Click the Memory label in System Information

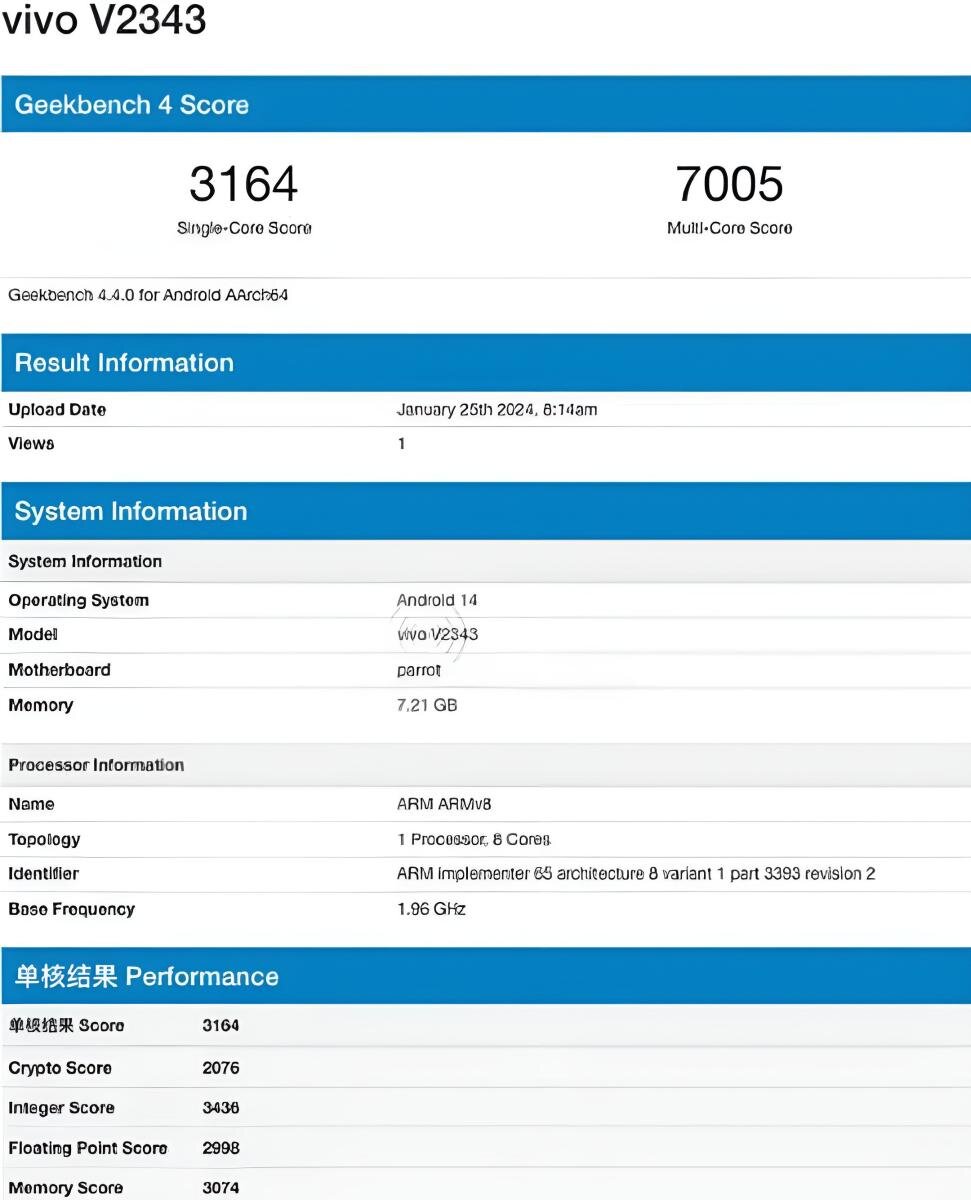point(41,706)
